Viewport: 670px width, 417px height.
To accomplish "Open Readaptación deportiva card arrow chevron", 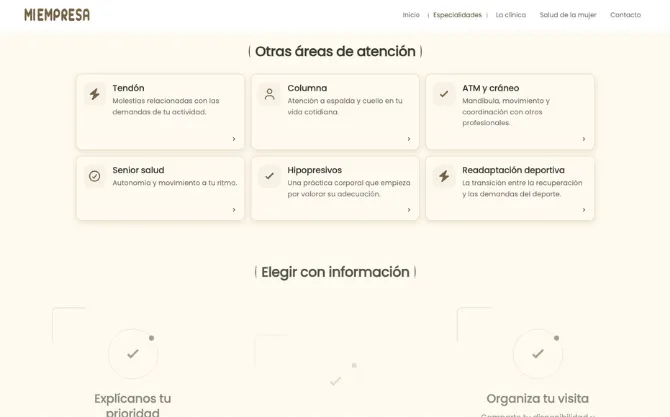I will tap(584, 210).
